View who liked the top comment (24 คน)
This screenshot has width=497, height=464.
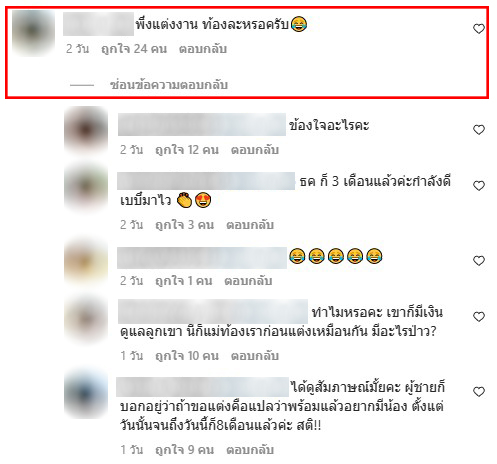[x=134, y=49]
